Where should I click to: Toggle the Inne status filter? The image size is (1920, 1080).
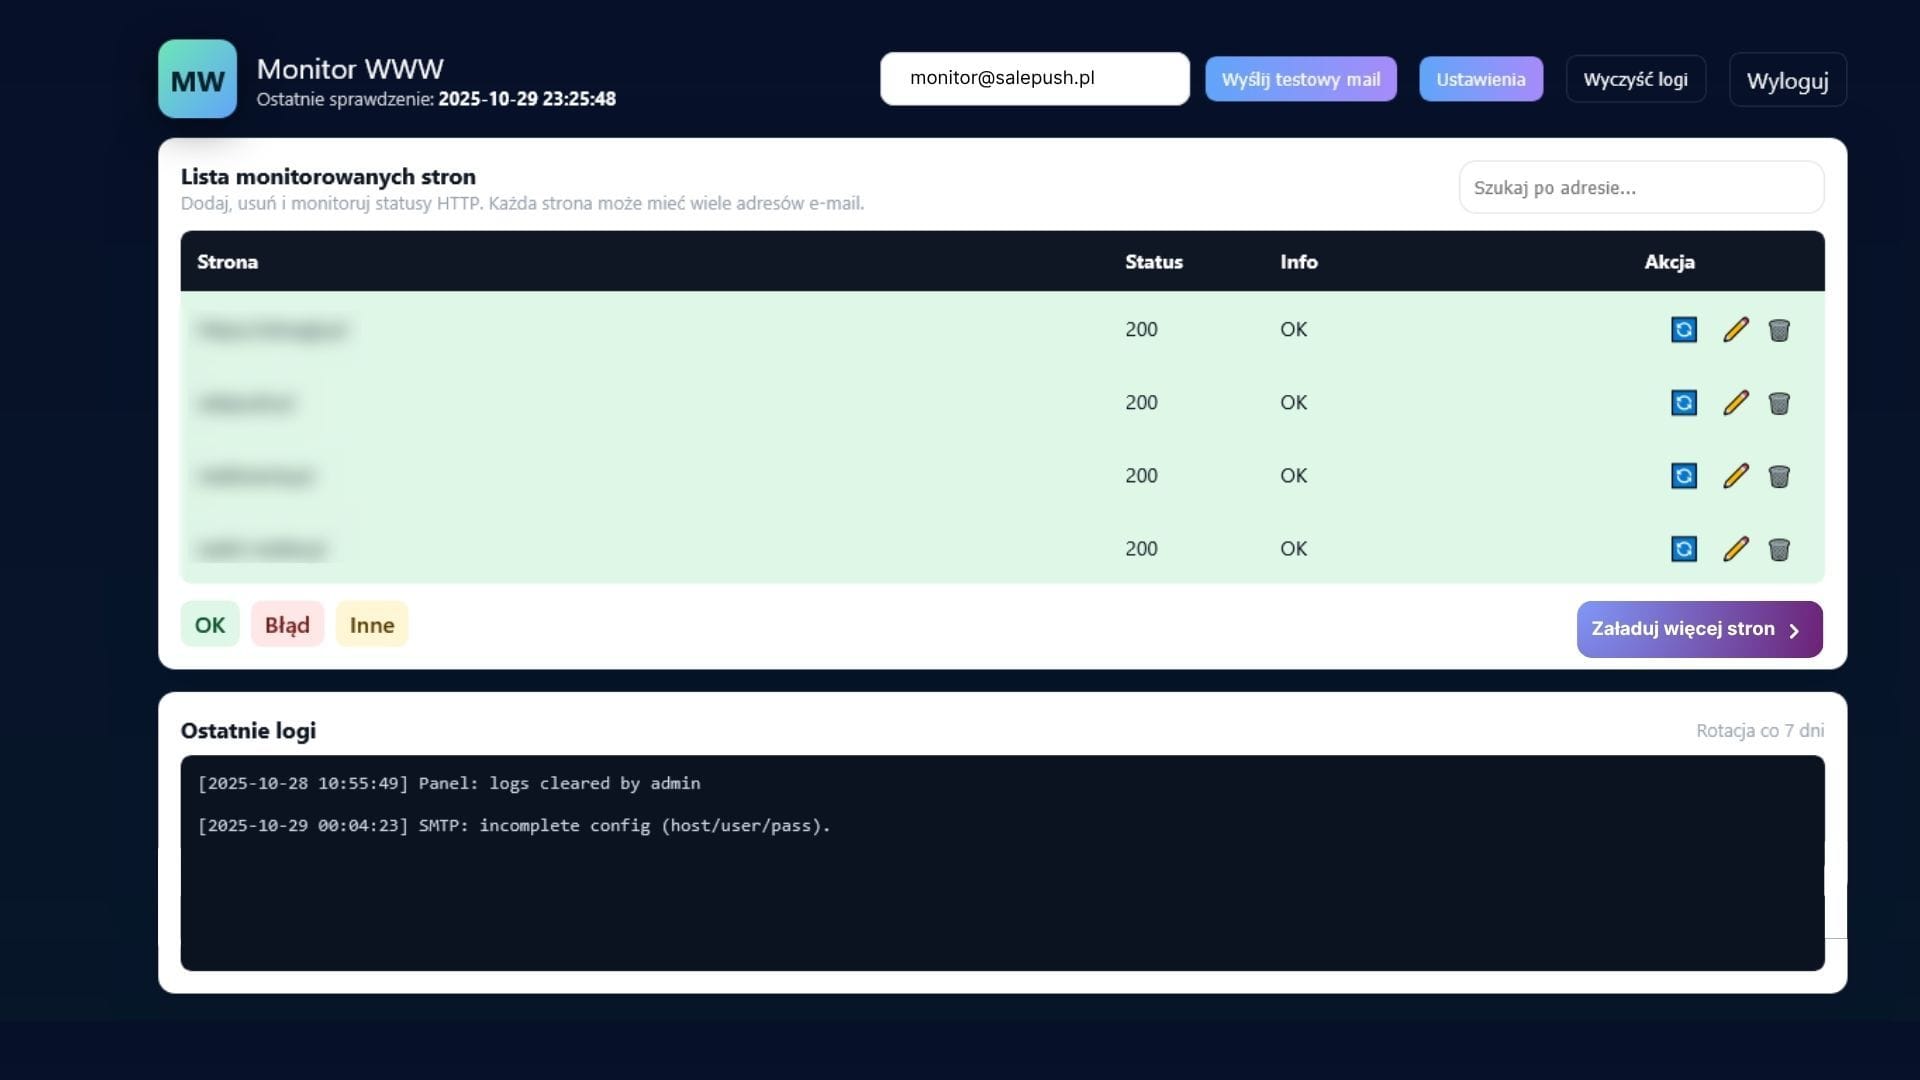pos(372,625)
